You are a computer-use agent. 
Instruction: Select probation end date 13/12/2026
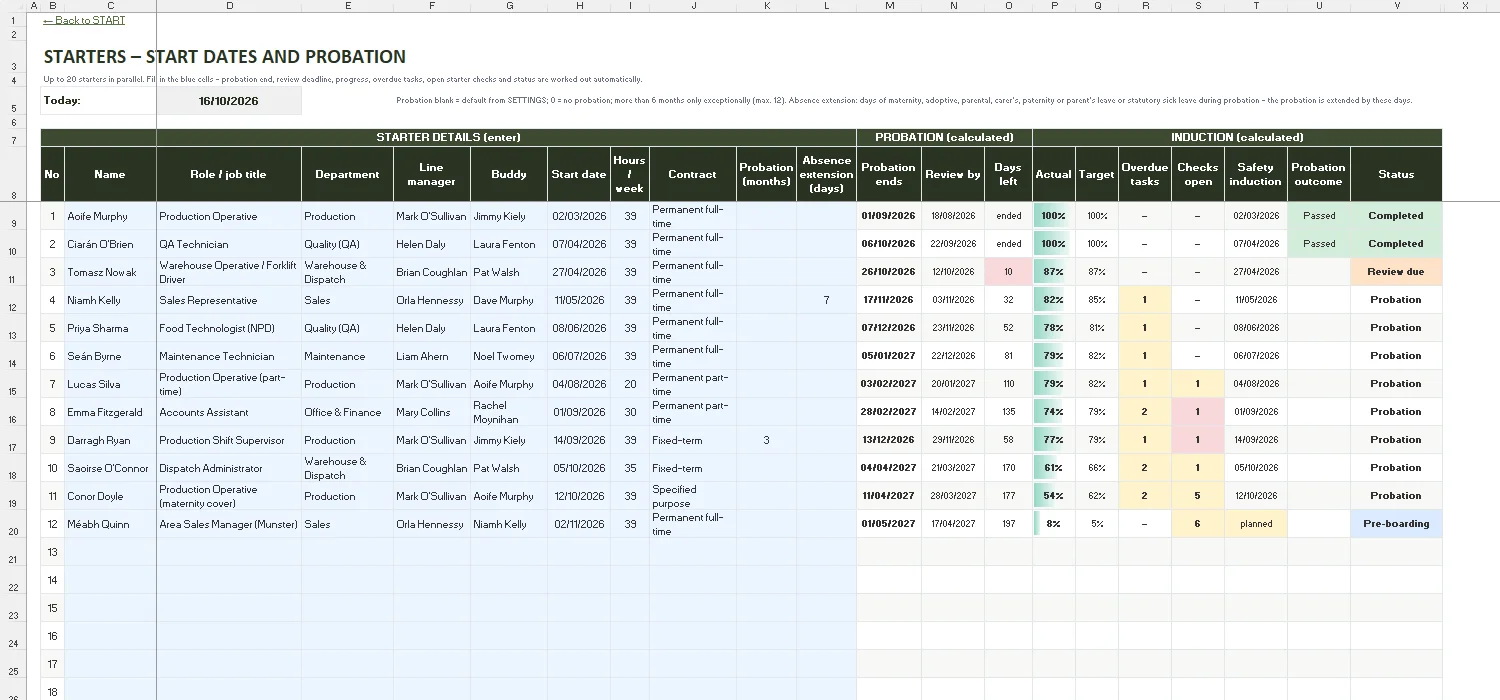tap(888, 440)
